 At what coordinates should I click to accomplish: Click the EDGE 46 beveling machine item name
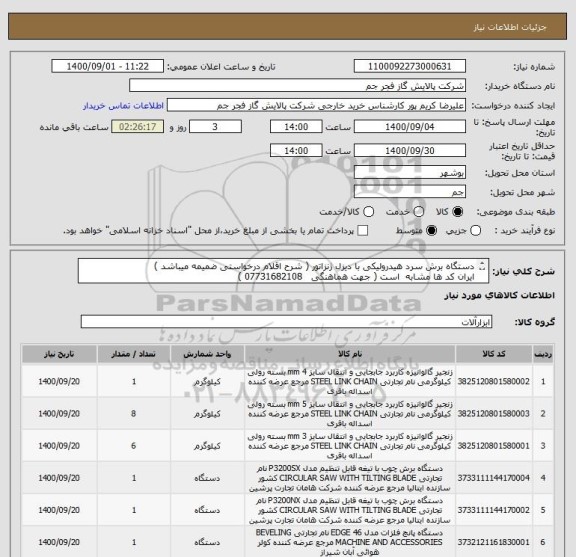click(x=350, y=542)
